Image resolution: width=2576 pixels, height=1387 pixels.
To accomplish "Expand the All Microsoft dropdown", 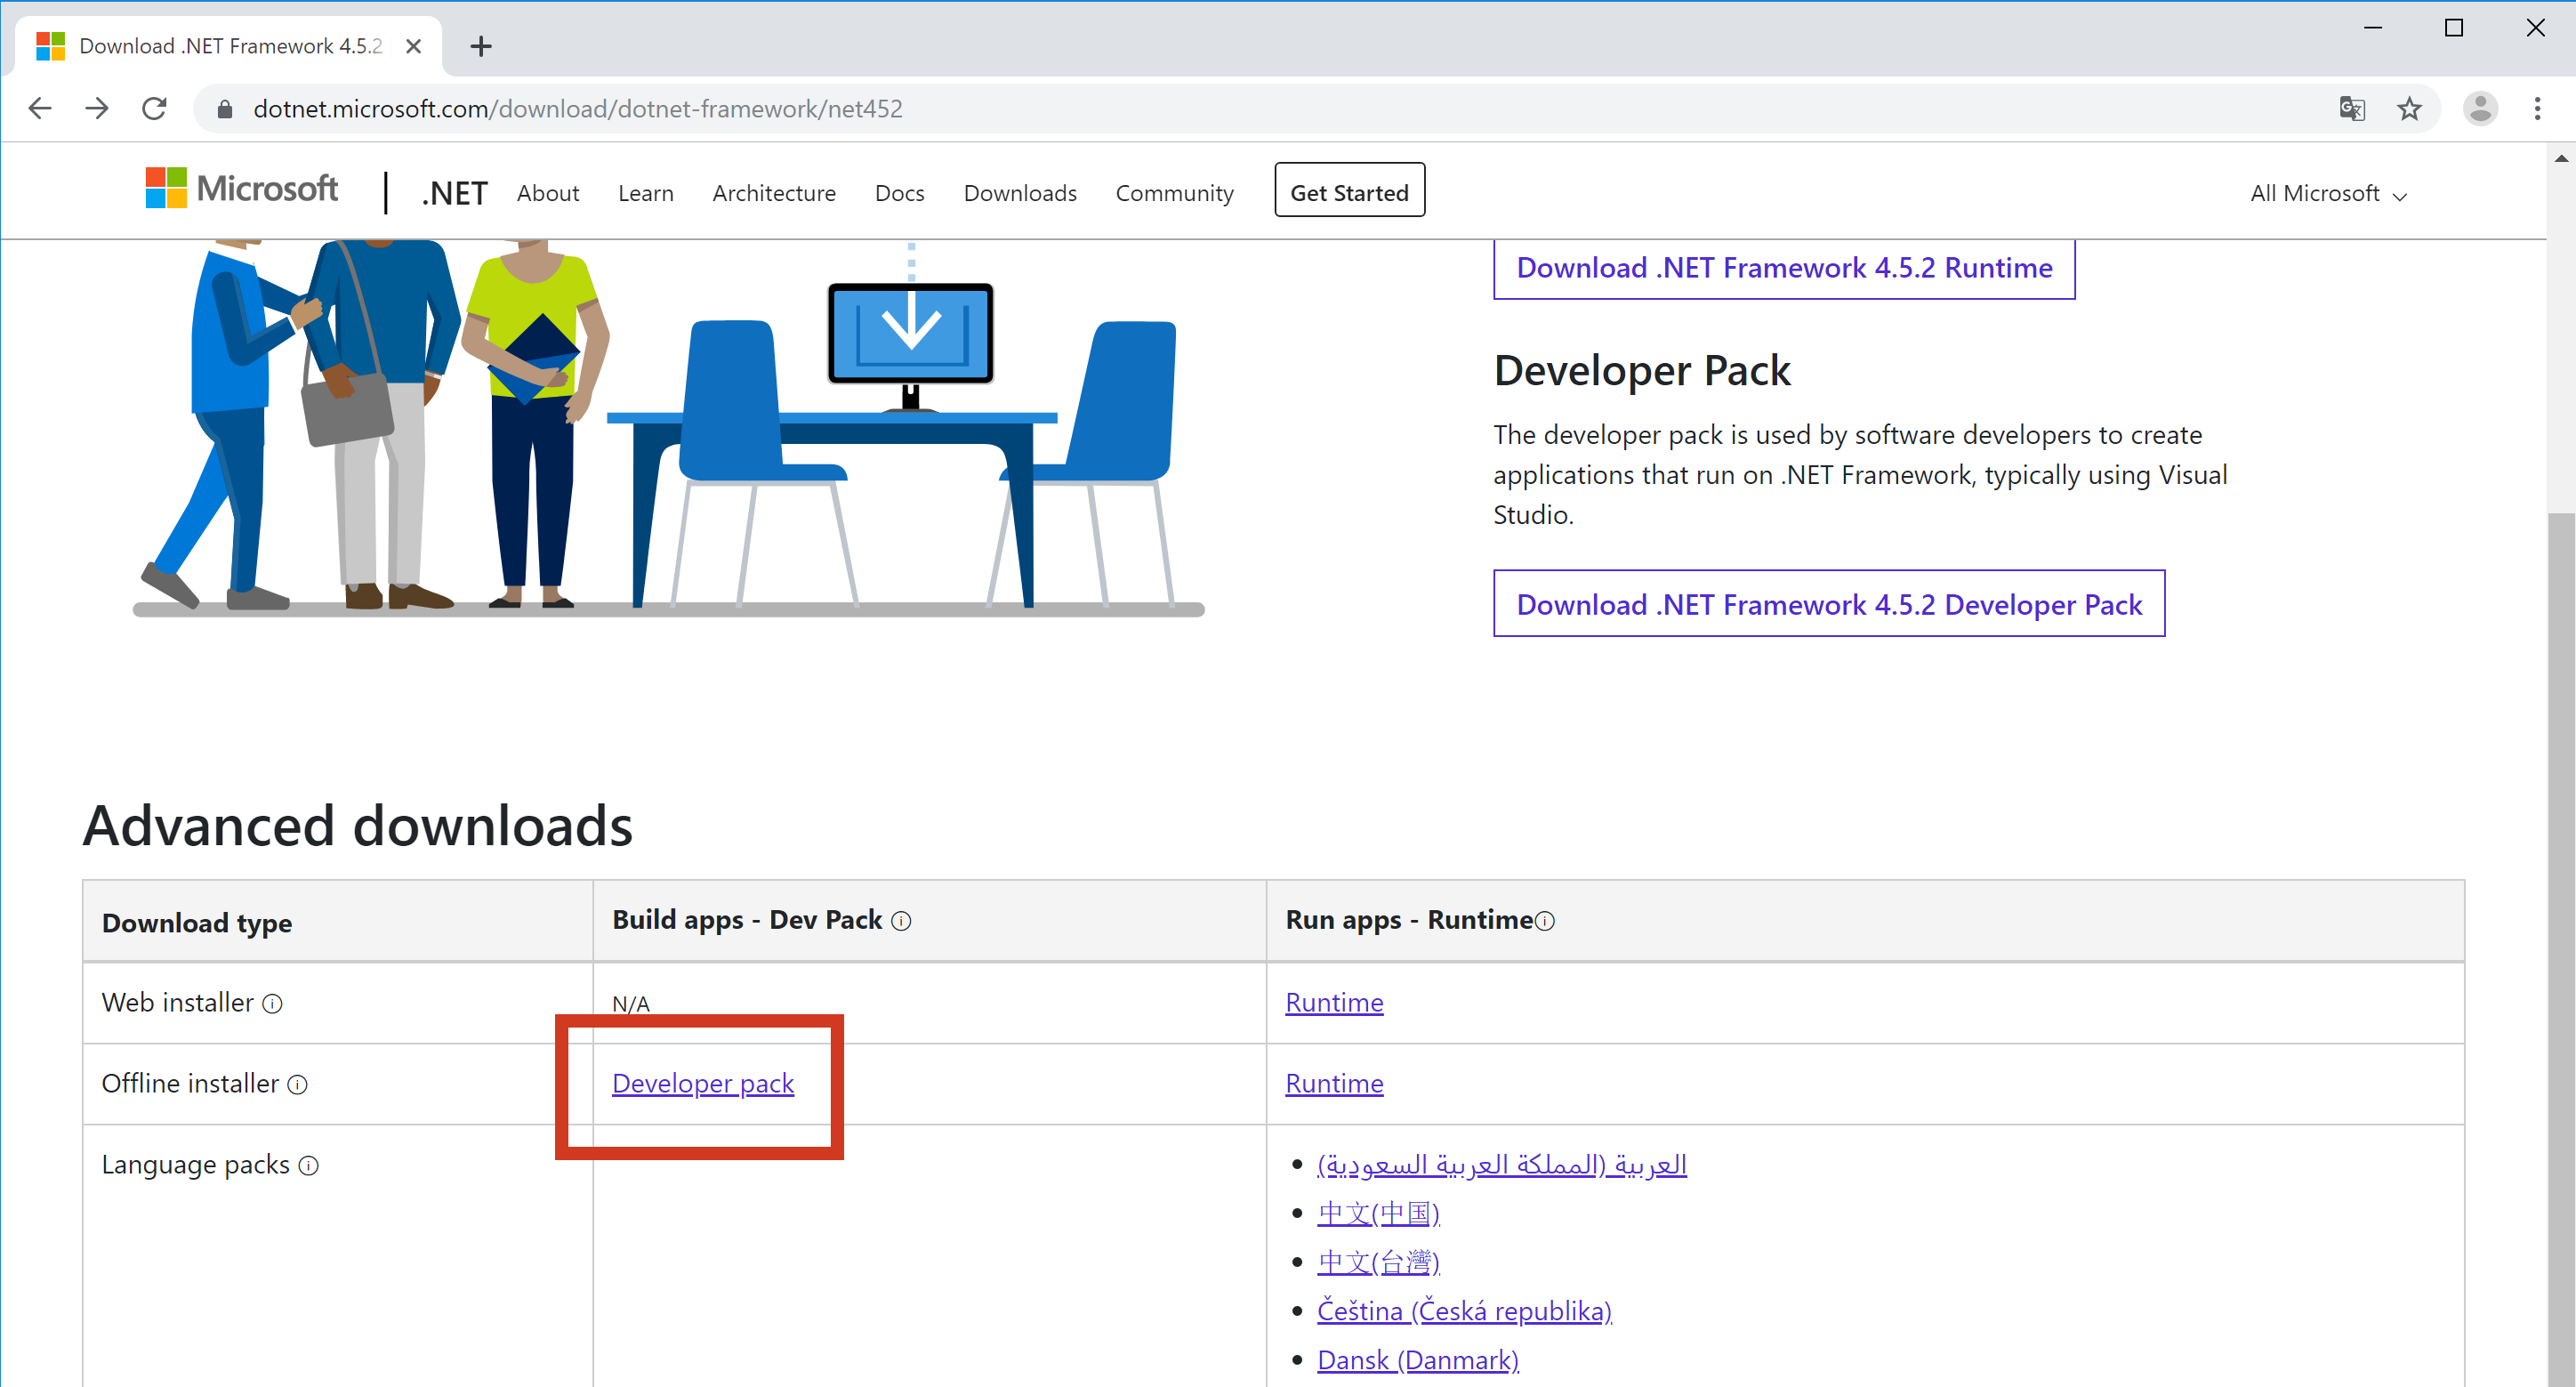I will pos(2327,194).
